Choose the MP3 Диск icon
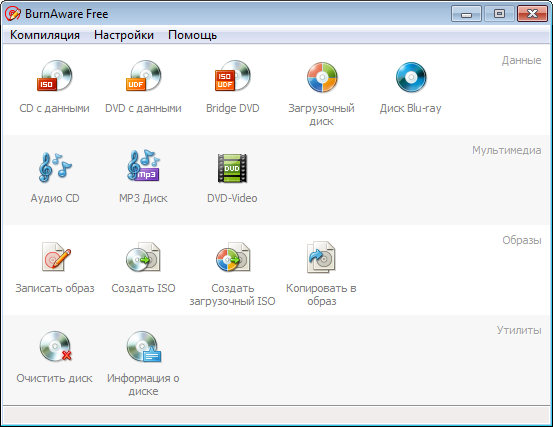Screen dimensions: 553x427 point(144,166)
